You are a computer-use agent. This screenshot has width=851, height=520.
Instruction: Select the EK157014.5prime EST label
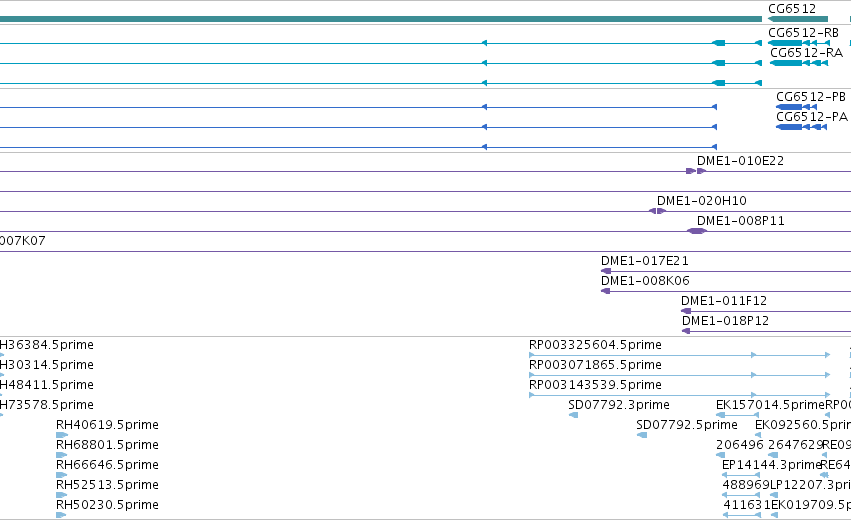[771, 405]
